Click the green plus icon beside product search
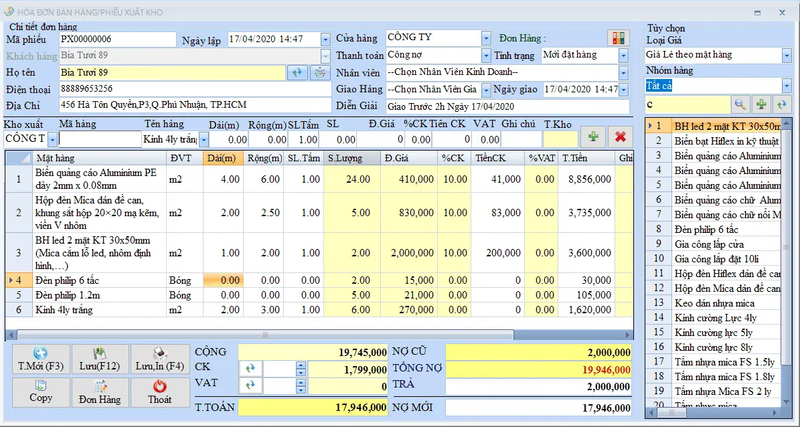The image size is (800, 427). (761, 104)
